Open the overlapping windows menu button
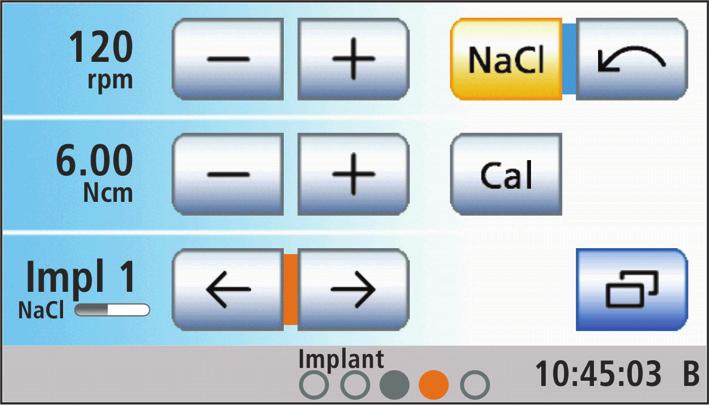 632,289
